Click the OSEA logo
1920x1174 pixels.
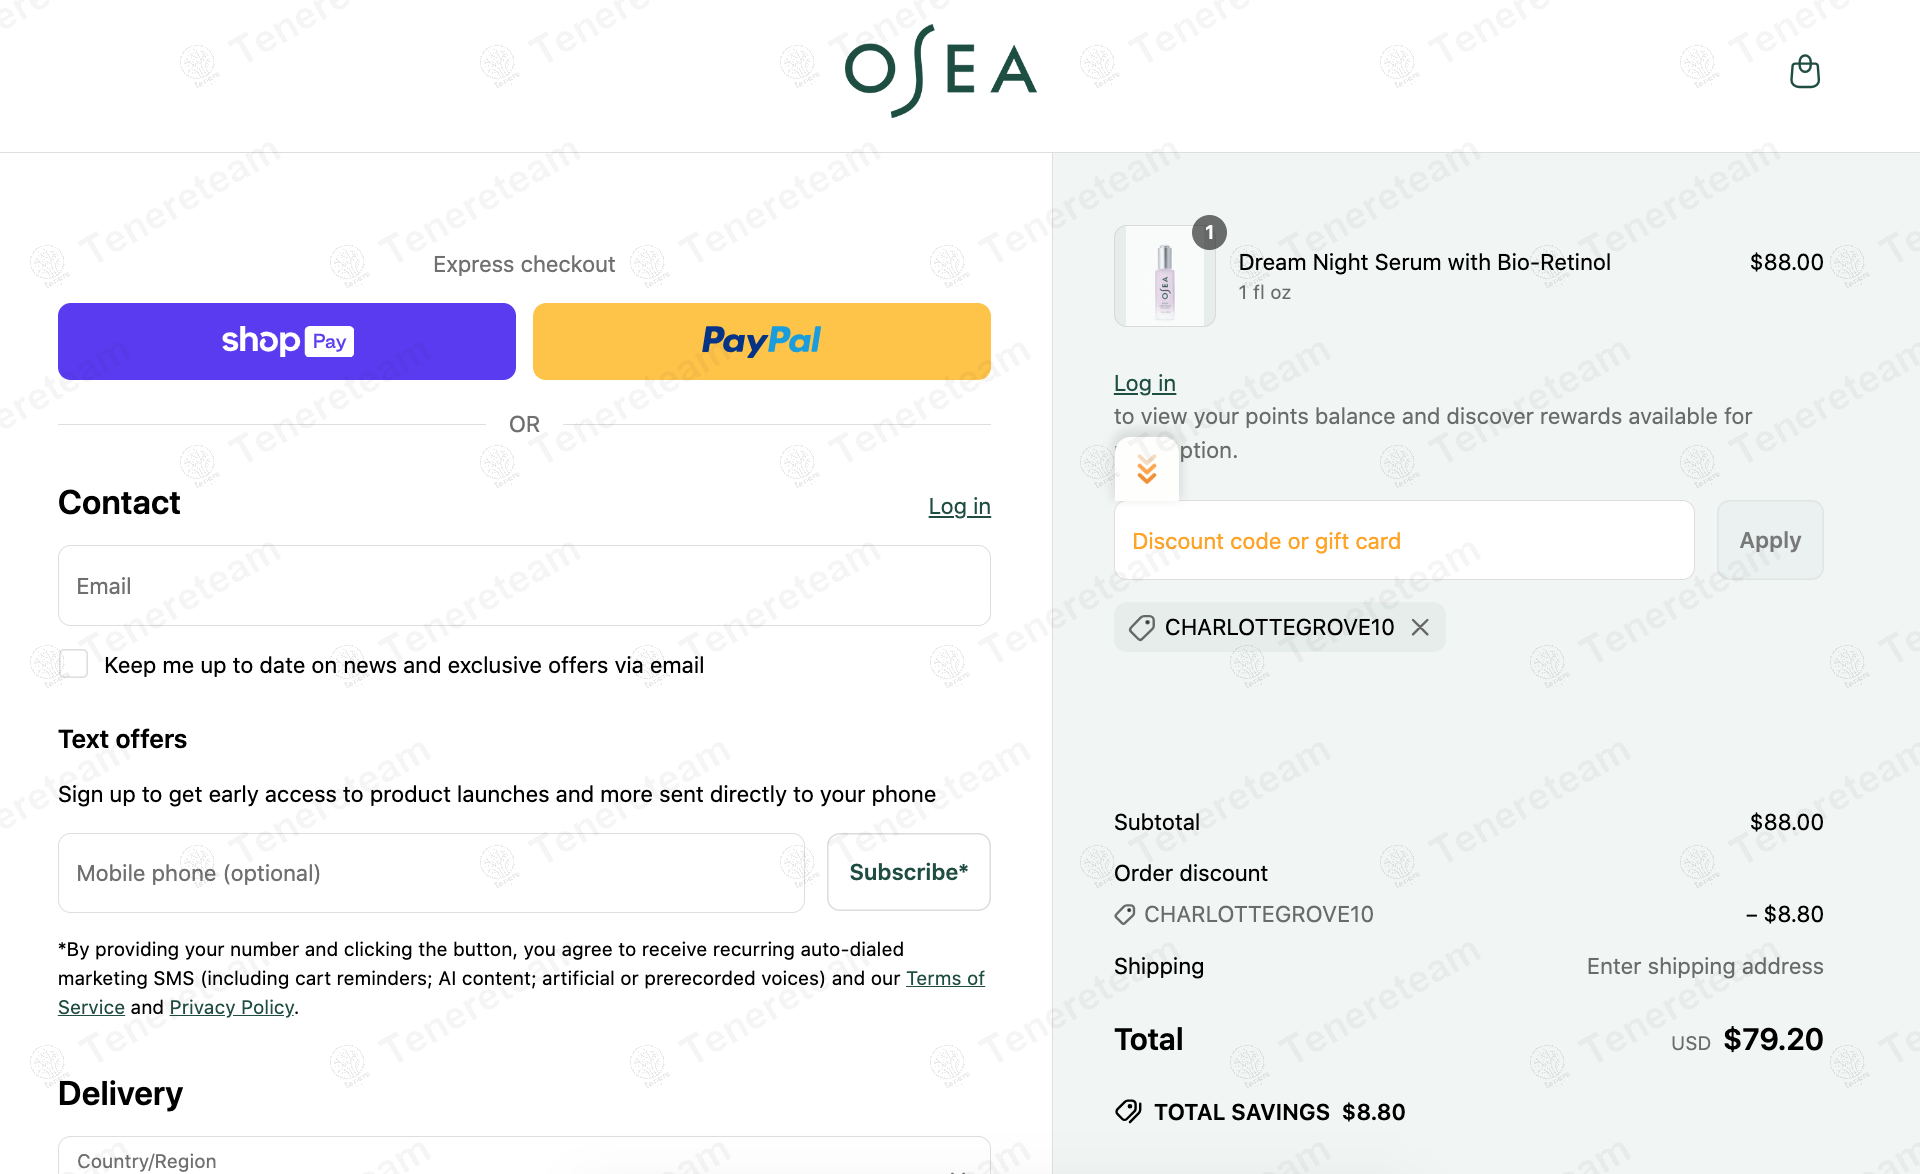(x=940, y=70)
